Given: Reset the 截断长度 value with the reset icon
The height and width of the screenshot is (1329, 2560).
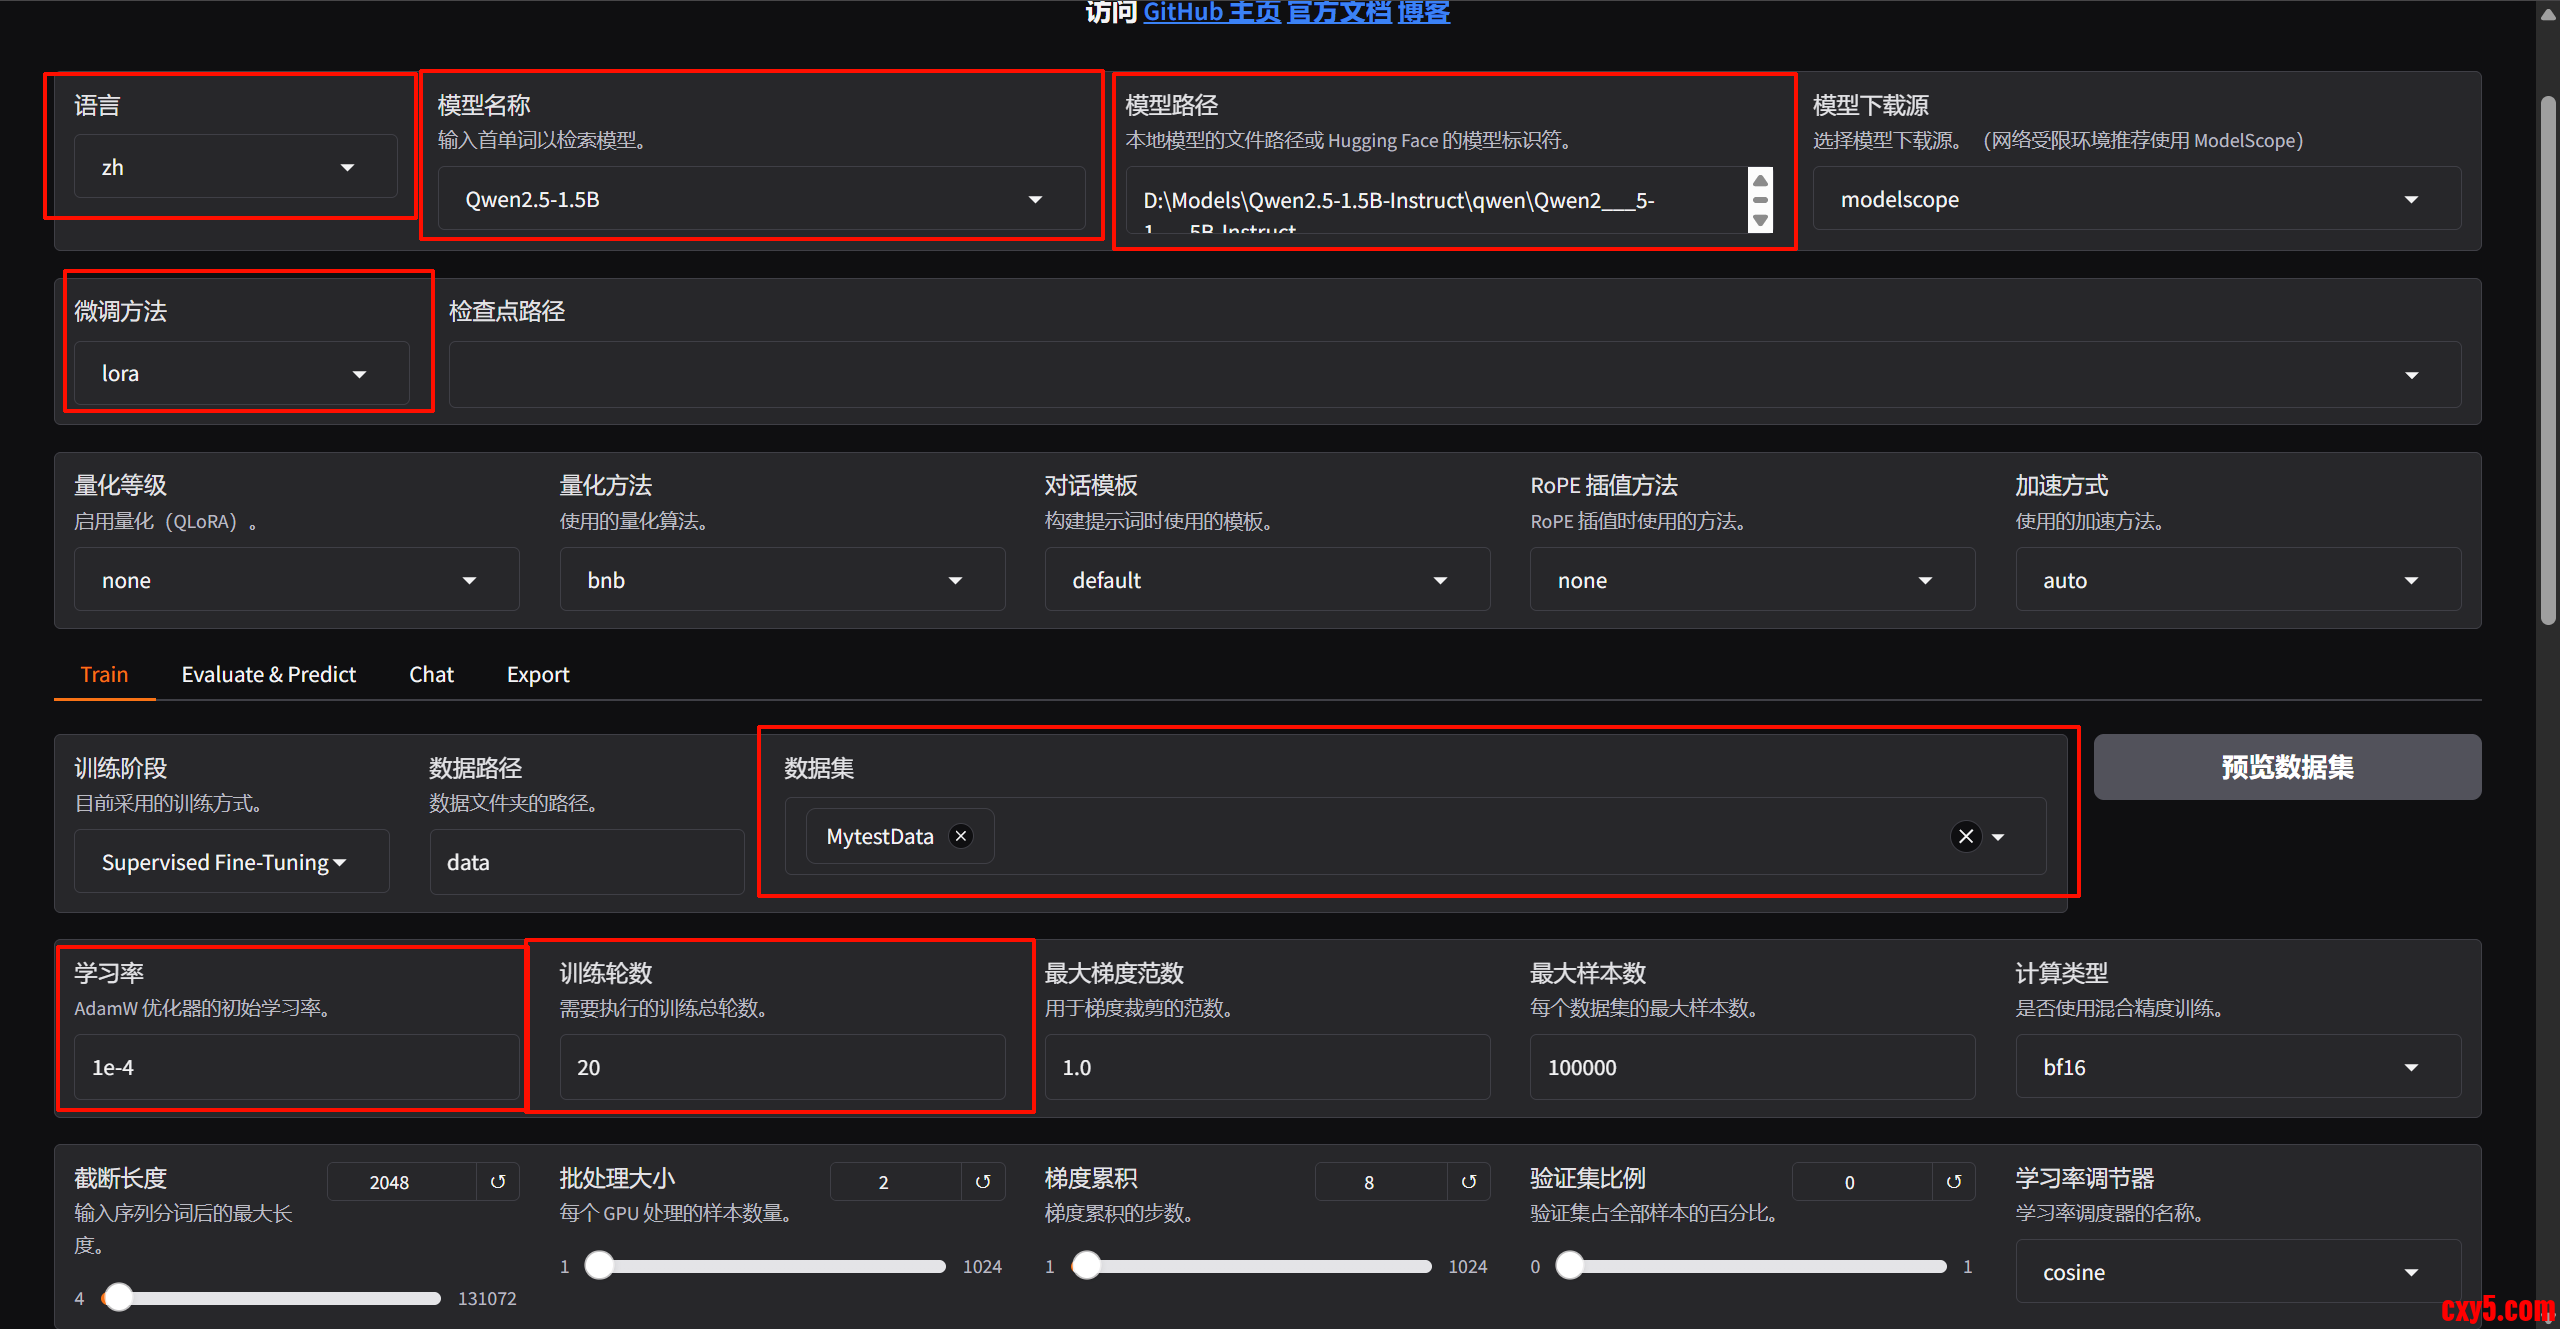Looking at the screenshot, I should (498, 1182).
